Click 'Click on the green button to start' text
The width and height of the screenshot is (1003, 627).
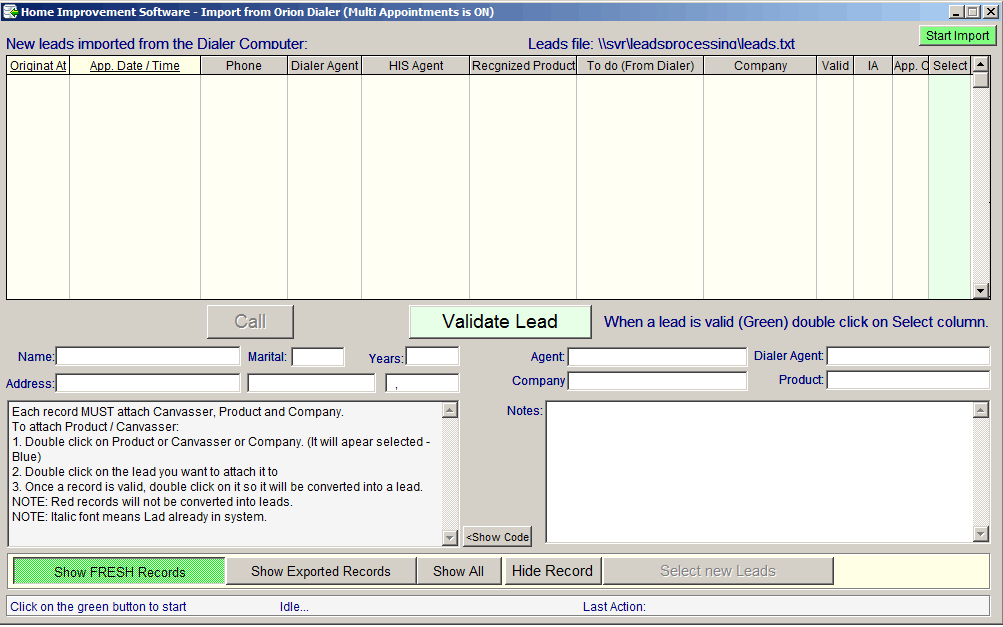[x=98, y=607]
